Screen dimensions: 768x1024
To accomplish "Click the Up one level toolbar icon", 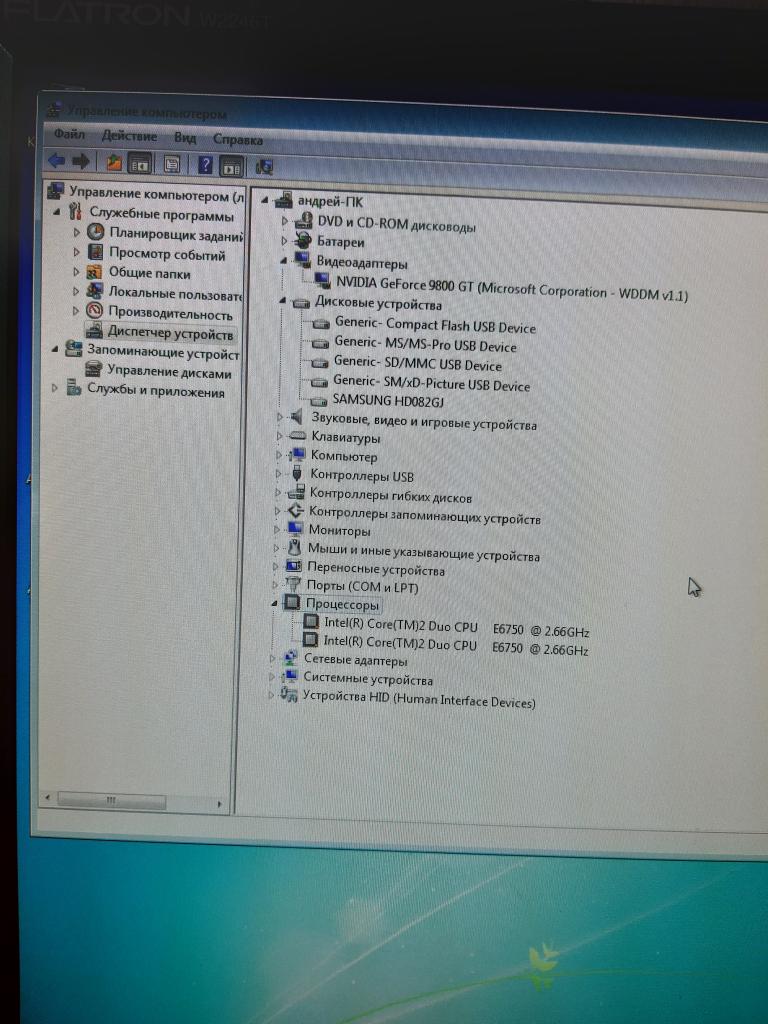I will point(113,162).
